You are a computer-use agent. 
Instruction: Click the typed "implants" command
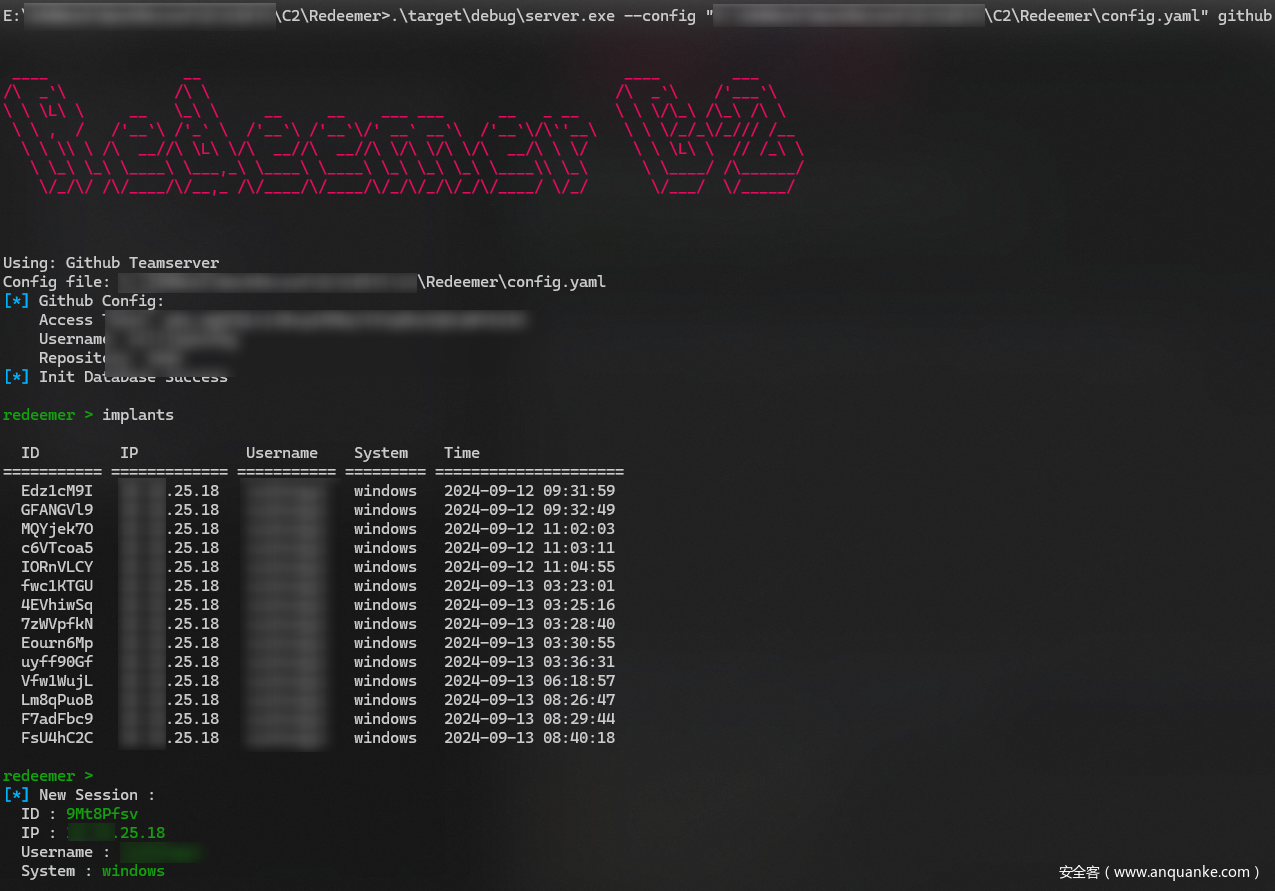coord(138,415)
